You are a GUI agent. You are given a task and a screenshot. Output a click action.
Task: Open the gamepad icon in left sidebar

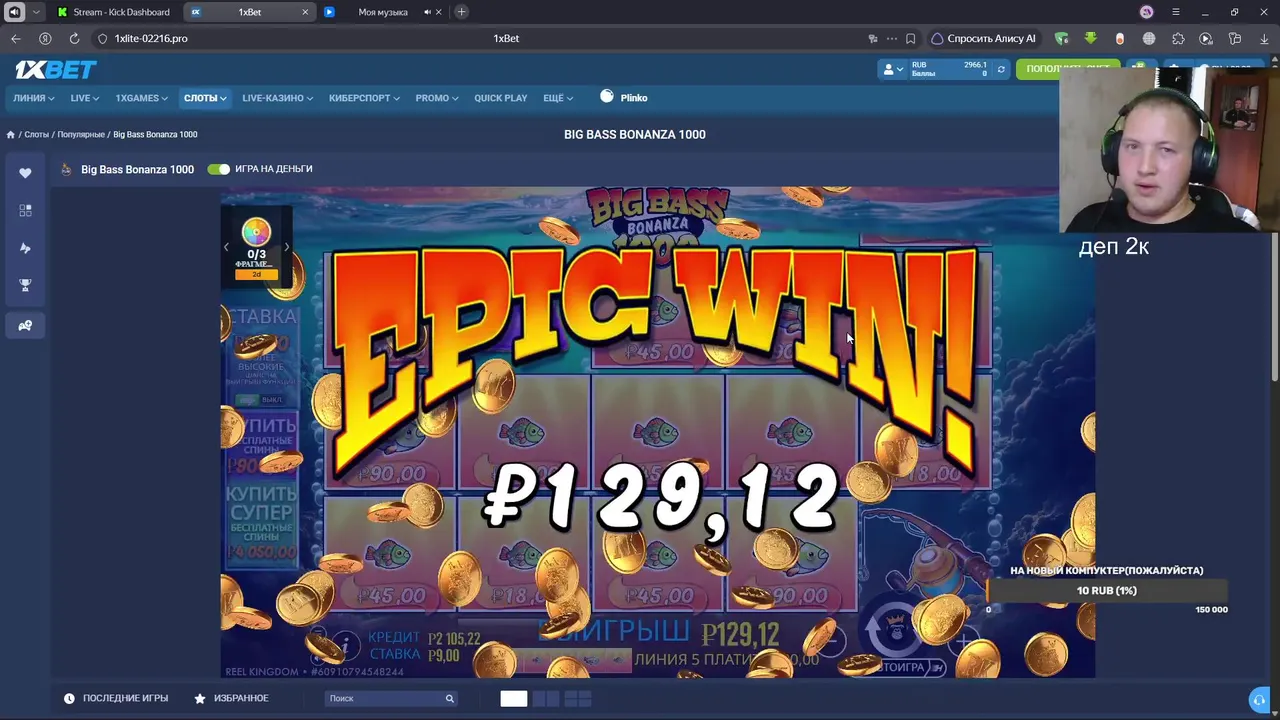tap(25, 325)
